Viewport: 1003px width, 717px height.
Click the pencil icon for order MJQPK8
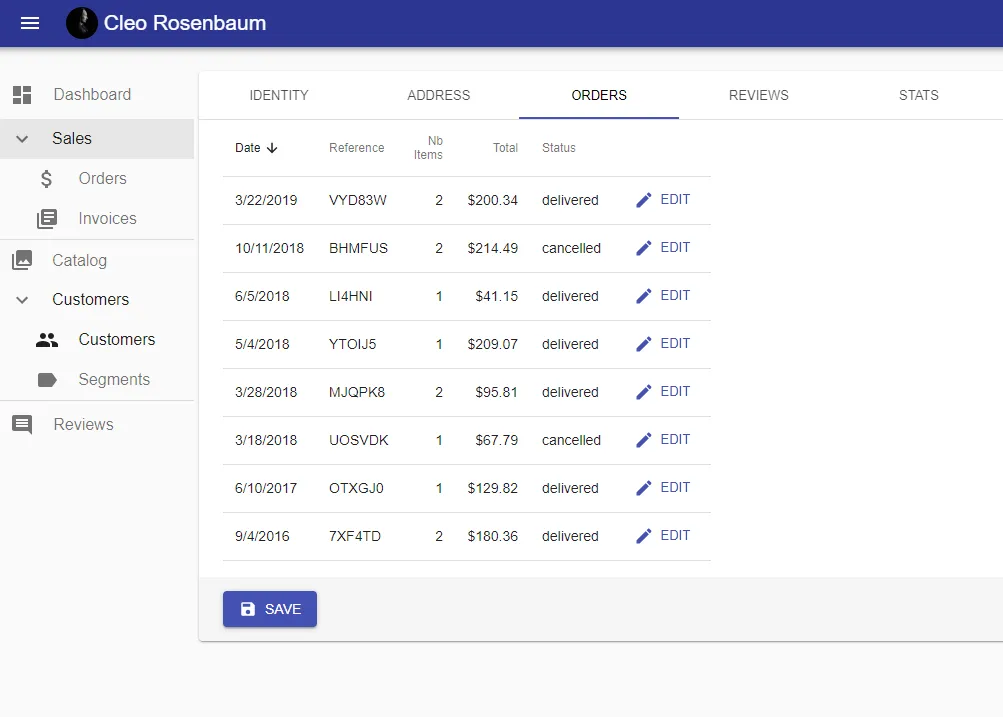tap(644, 392)
